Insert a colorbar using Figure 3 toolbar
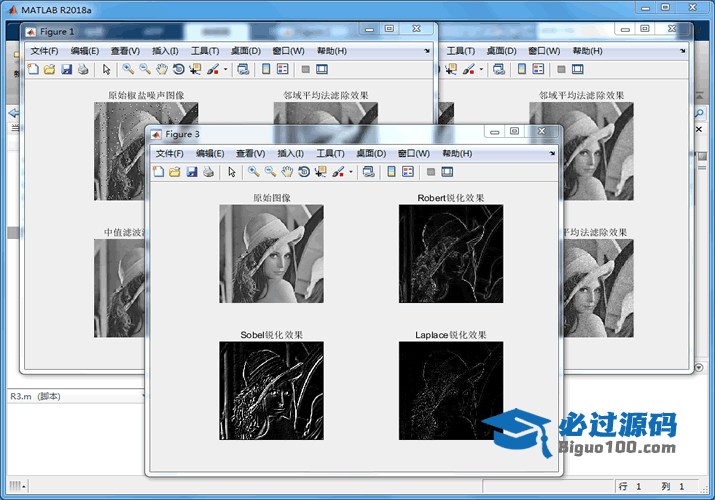 390,172
